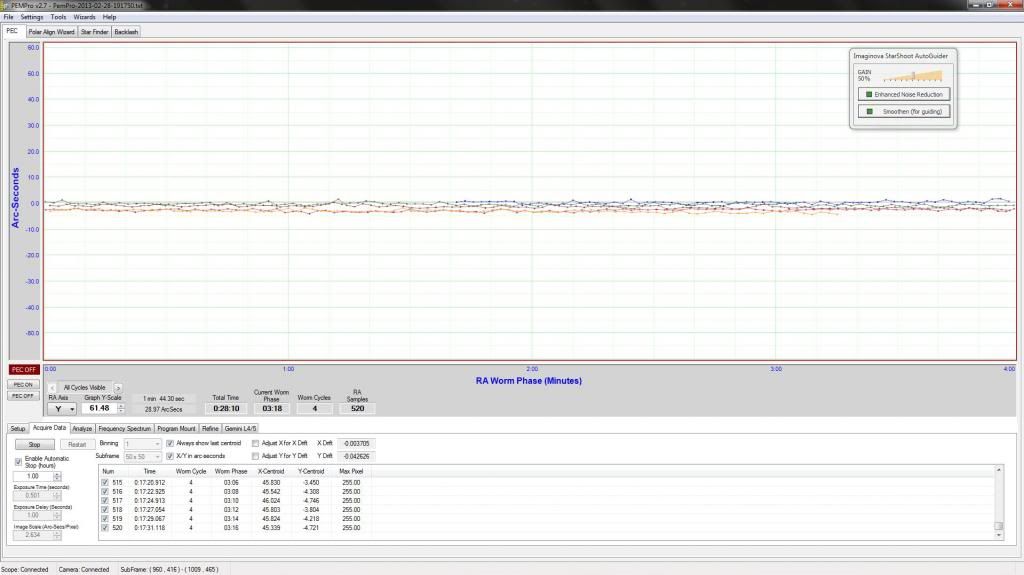Click the PEC ON button

pyautogui.click(x=24, y=385)
